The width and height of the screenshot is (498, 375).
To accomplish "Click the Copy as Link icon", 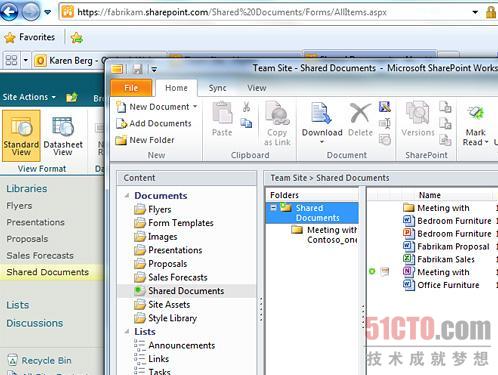I will 277,114.
